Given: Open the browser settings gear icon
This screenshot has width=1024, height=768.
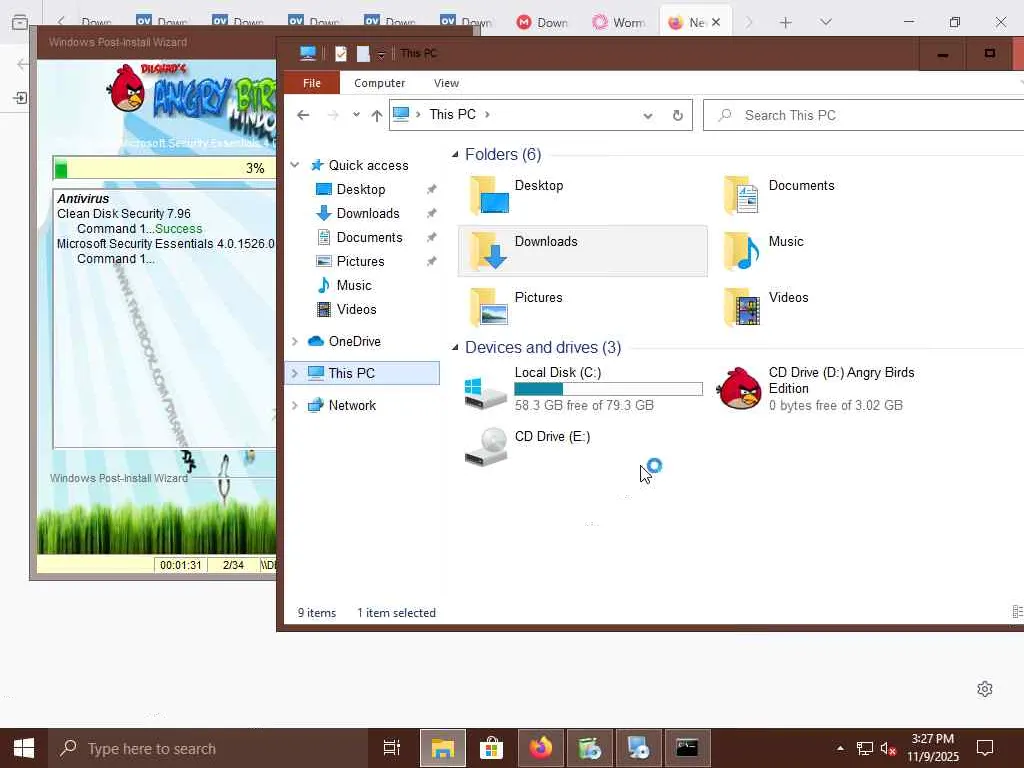Looking at the screenshot, I should (985, 689).
